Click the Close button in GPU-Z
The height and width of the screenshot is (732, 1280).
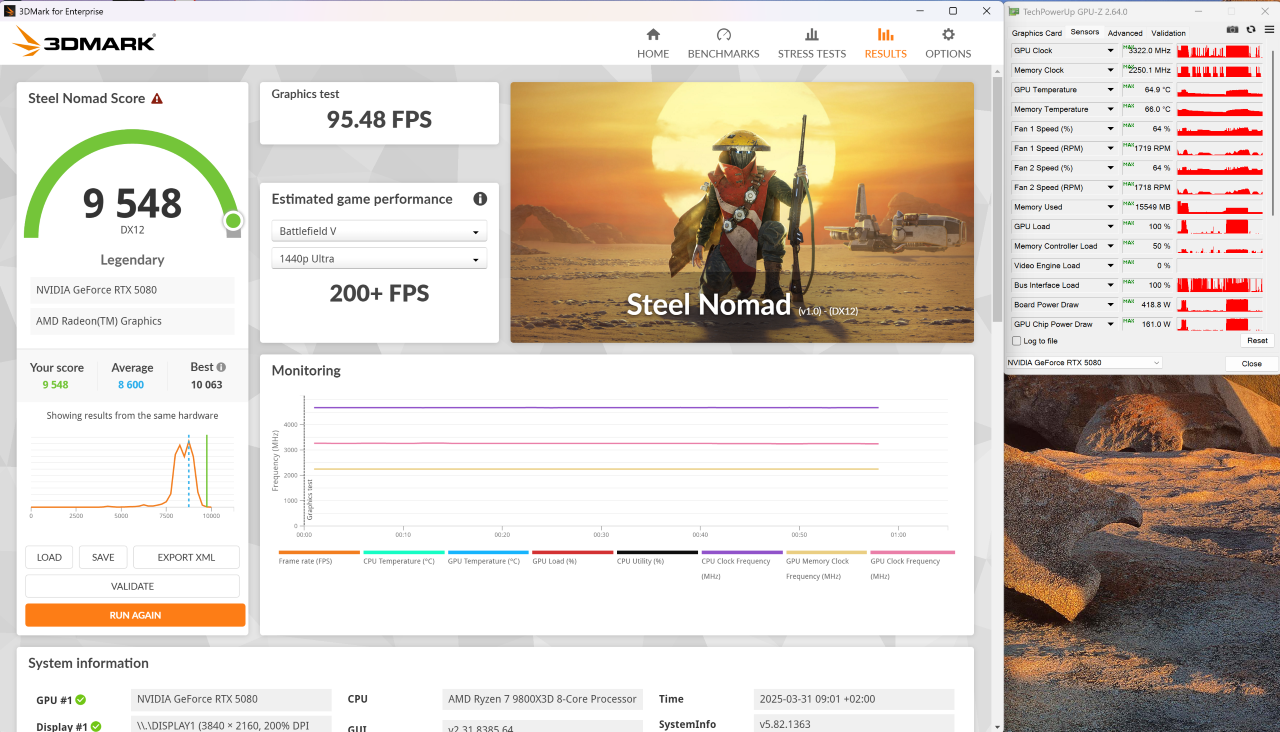tap(1251, 363)
